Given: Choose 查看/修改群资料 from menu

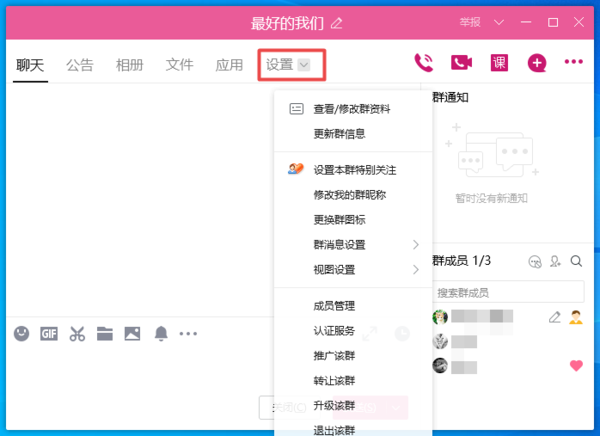Looking at the screenshot, I should [352, 109].
